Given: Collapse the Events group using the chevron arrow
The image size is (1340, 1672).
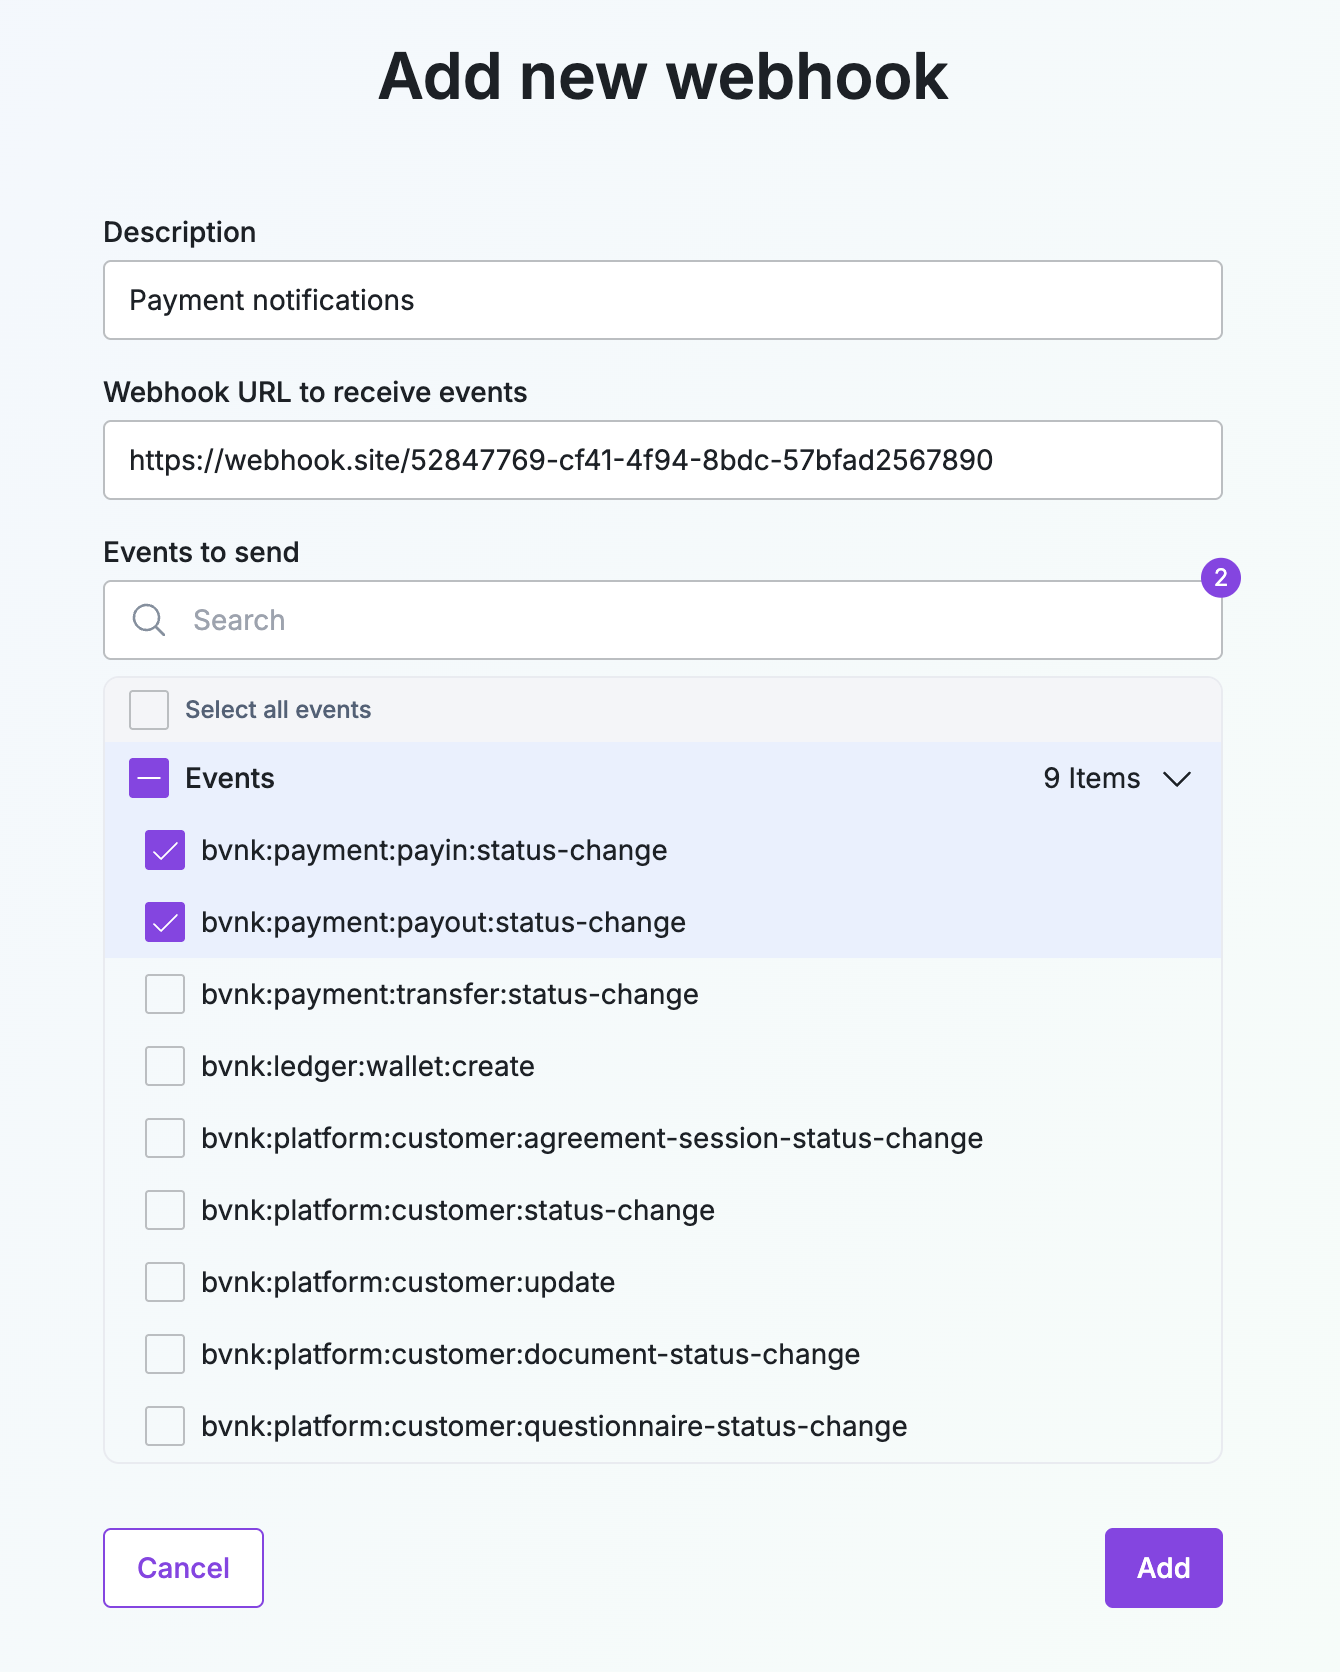Looking at the screenshot, I should [1177, 779].
